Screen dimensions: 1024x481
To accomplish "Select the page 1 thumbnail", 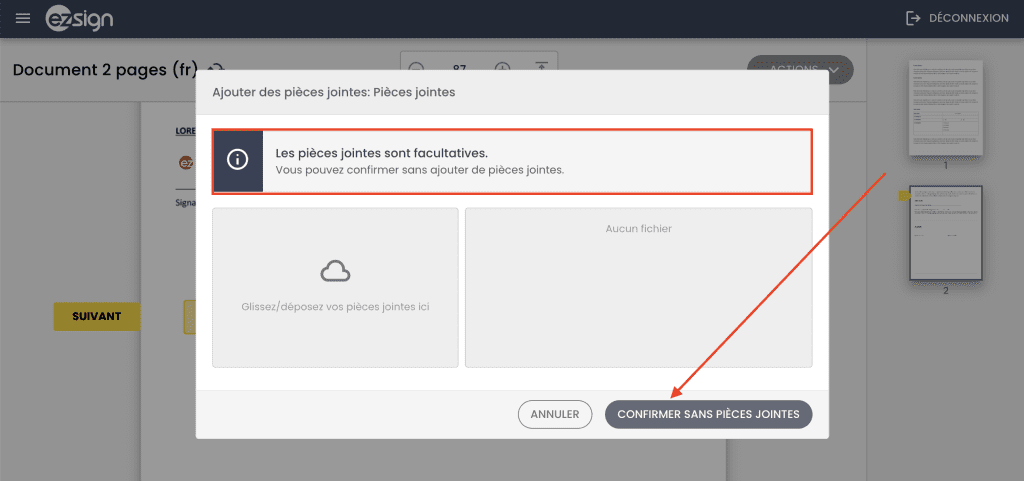I will (945, 108).
